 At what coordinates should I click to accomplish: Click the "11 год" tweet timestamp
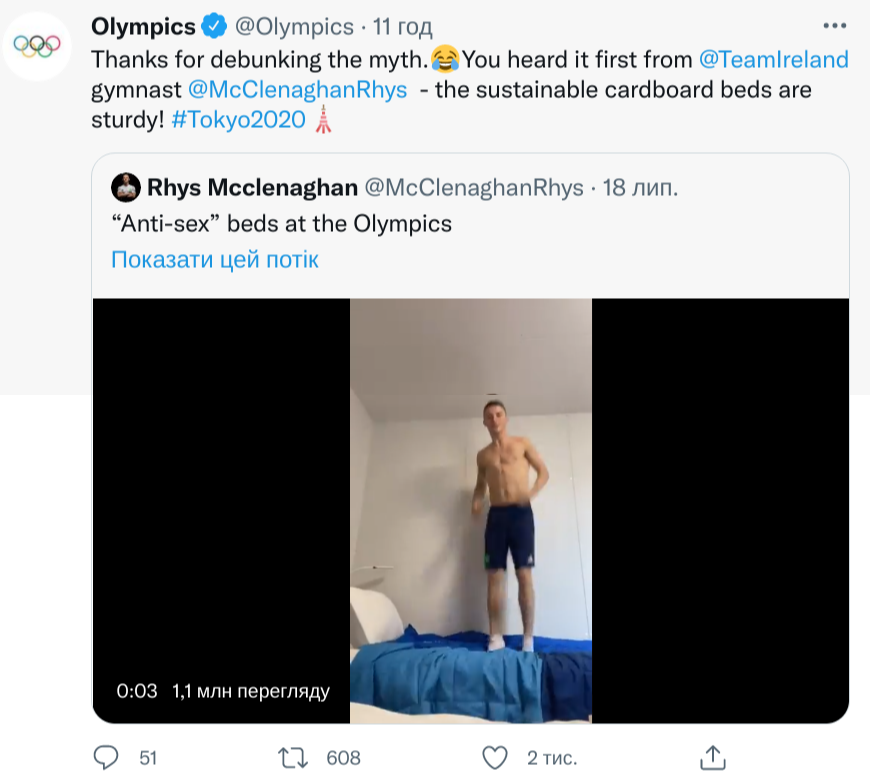(402, 26)
